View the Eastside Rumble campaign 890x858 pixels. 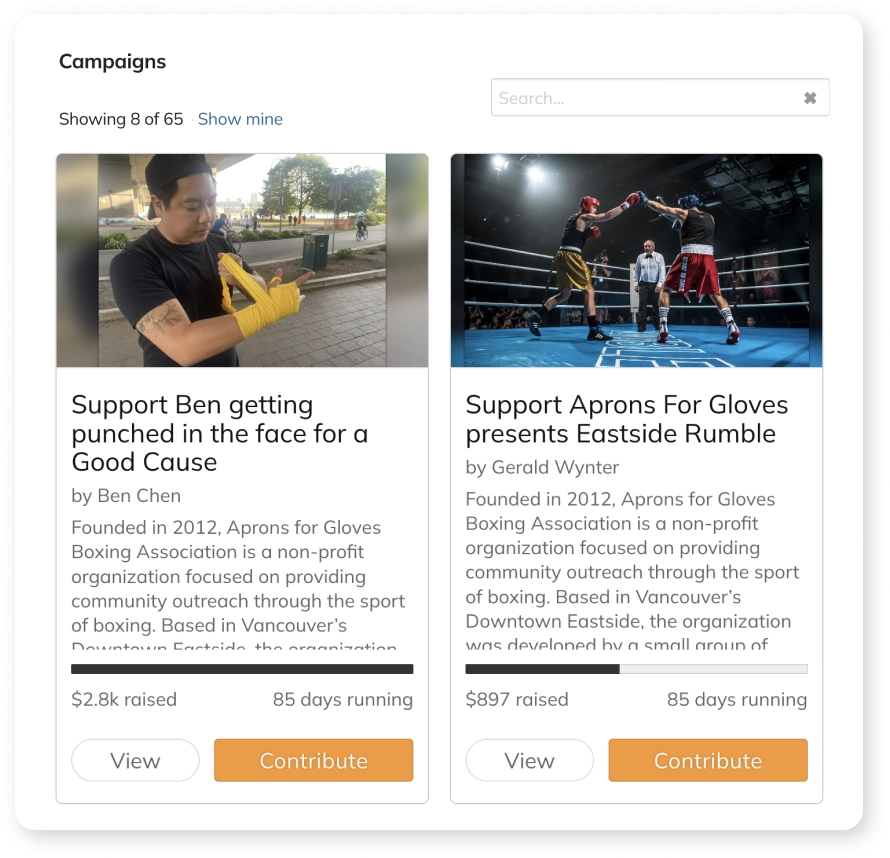point(530,760)
